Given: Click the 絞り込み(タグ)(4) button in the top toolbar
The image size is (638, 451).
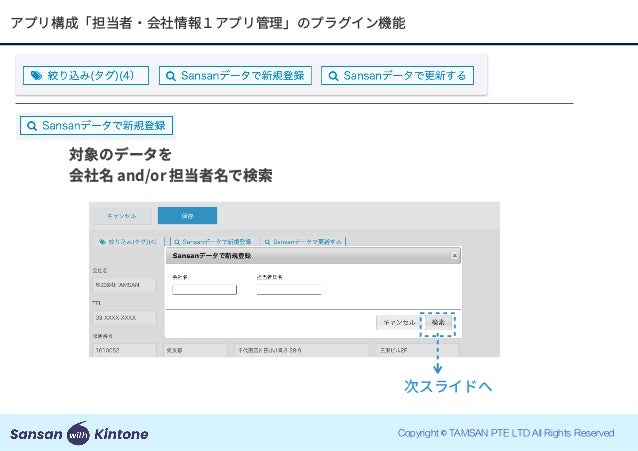Looking at the screenshot, I should coord(86,75).
